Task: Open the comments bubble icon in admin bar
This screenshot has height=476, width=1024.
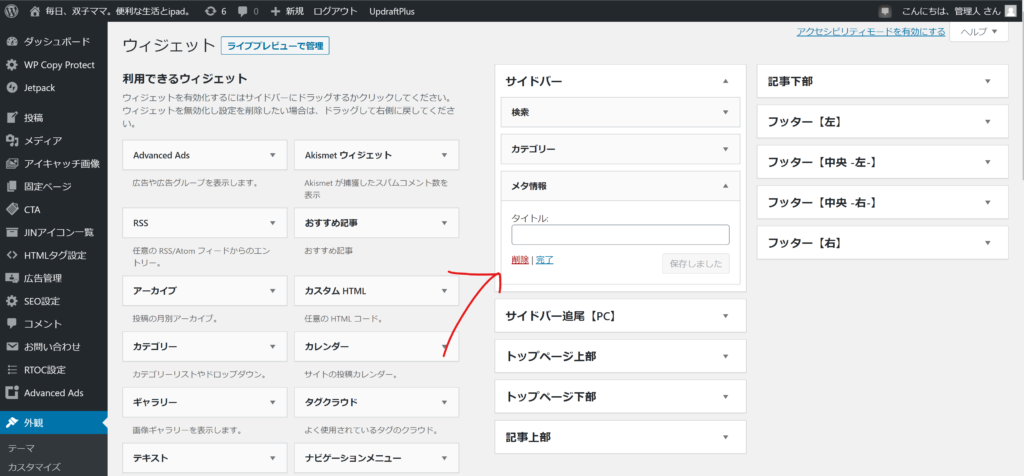Action: (243, 11)
